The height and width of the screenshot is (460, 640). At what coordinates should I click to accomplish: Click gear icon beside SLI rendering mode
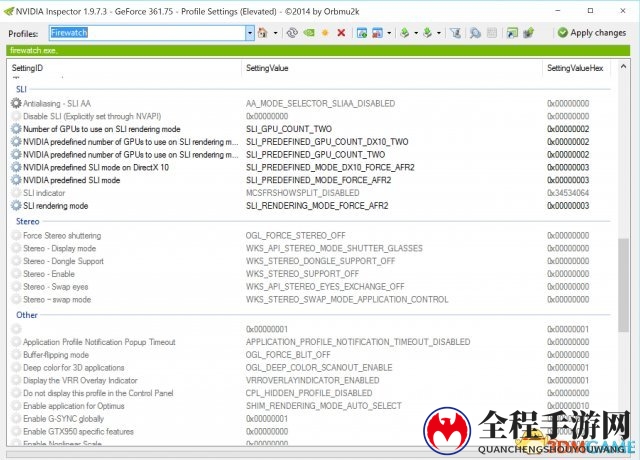pos(16,206)
